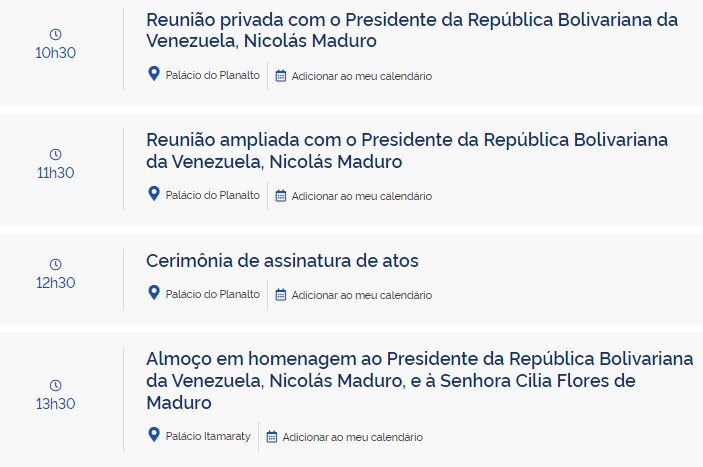Screen dimensions: 703x467
Task: Open the Reunião privada event title
Action: (412, 30)
